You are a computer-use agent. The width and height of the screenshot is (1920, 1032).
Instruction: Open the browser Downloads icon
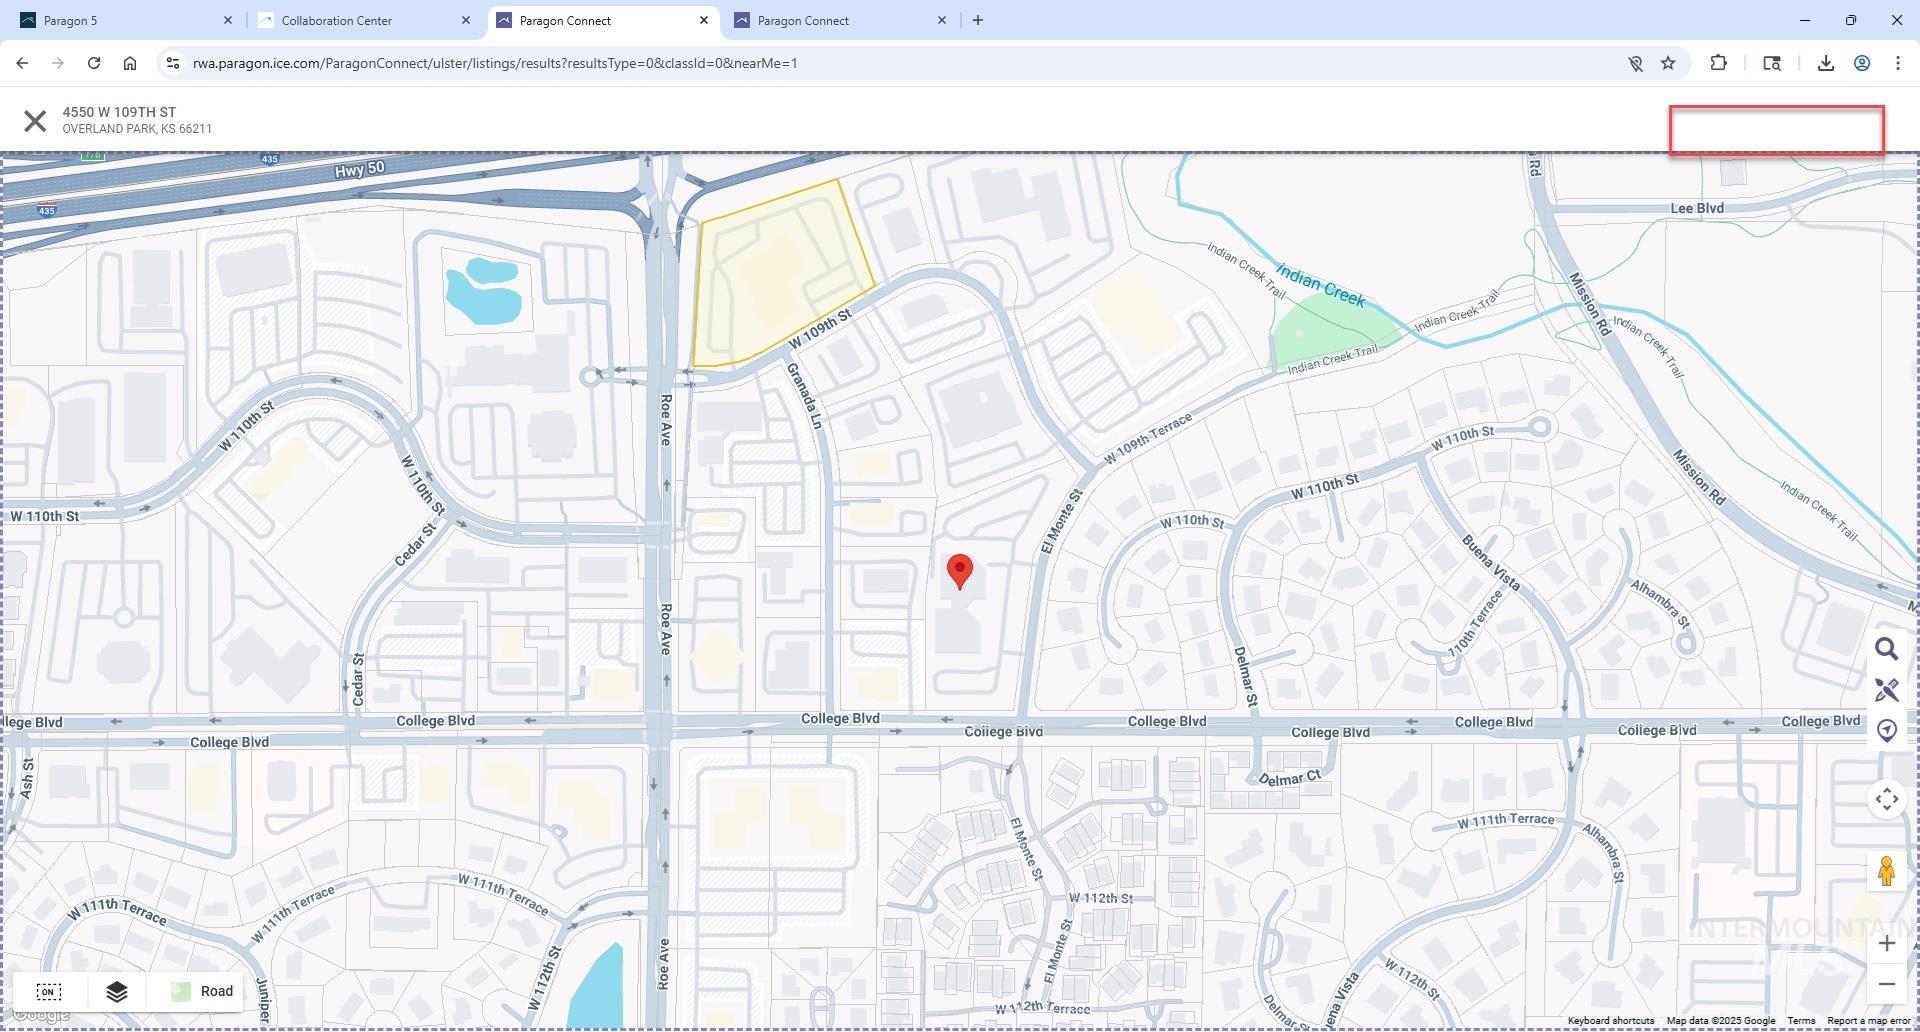point(1824,63)
